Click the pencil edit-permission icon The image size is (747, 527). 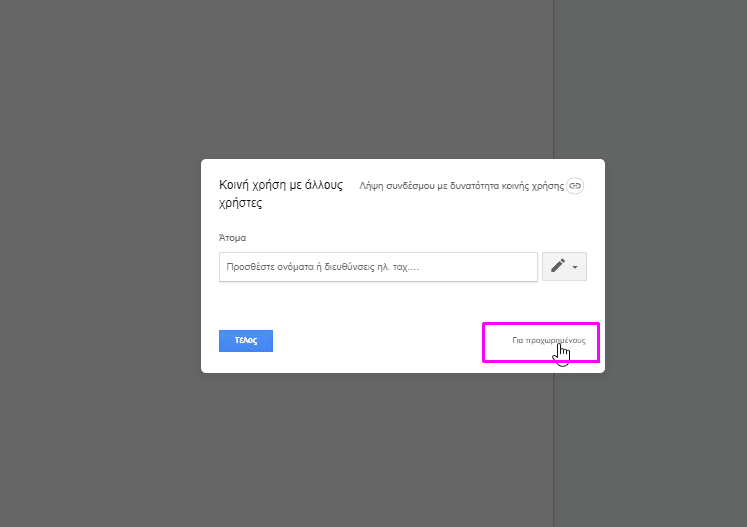(x=558, y=267)
